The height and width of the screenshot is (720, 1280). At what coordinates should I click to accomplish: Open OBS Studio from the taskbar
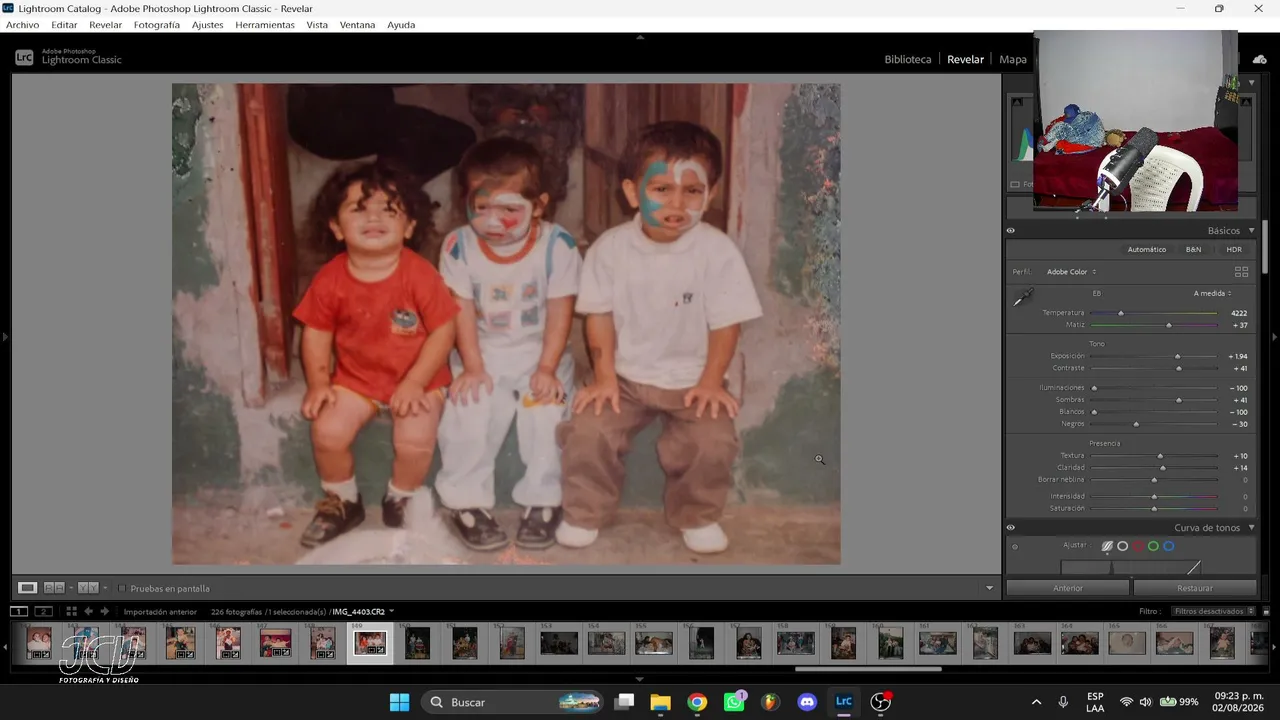click(880, 702)
